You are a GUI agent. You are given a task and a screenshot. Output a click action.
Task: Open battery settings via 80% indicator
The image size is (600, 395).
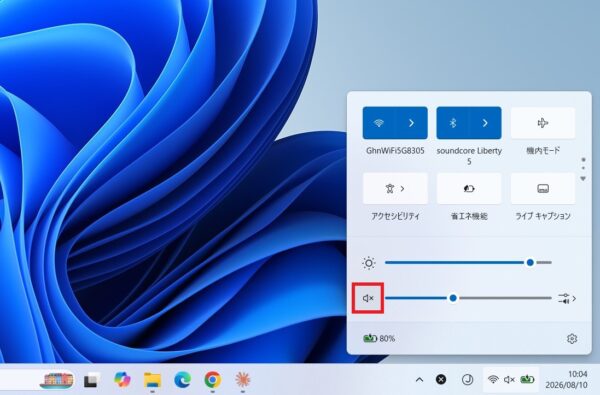(x=379, y=338)
